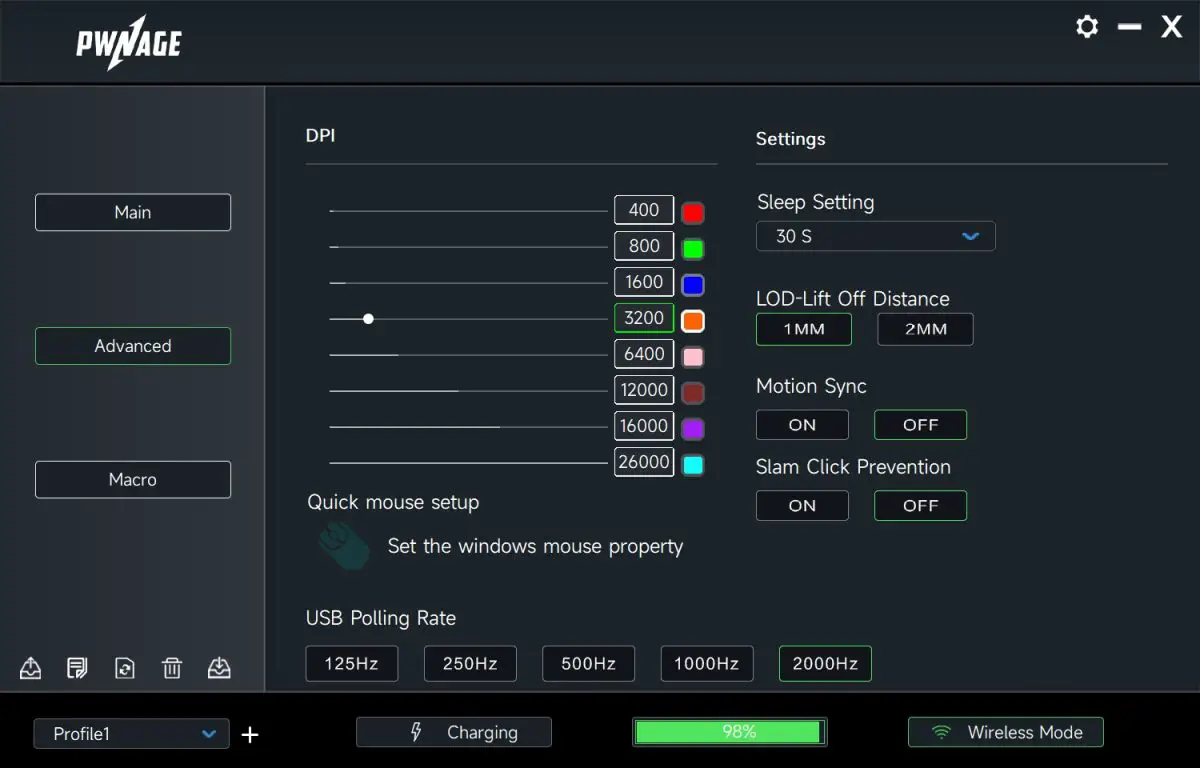The image size is (1200, 768).
Task: Click the 800 DPI value field
Action: [x=644, y=246]
